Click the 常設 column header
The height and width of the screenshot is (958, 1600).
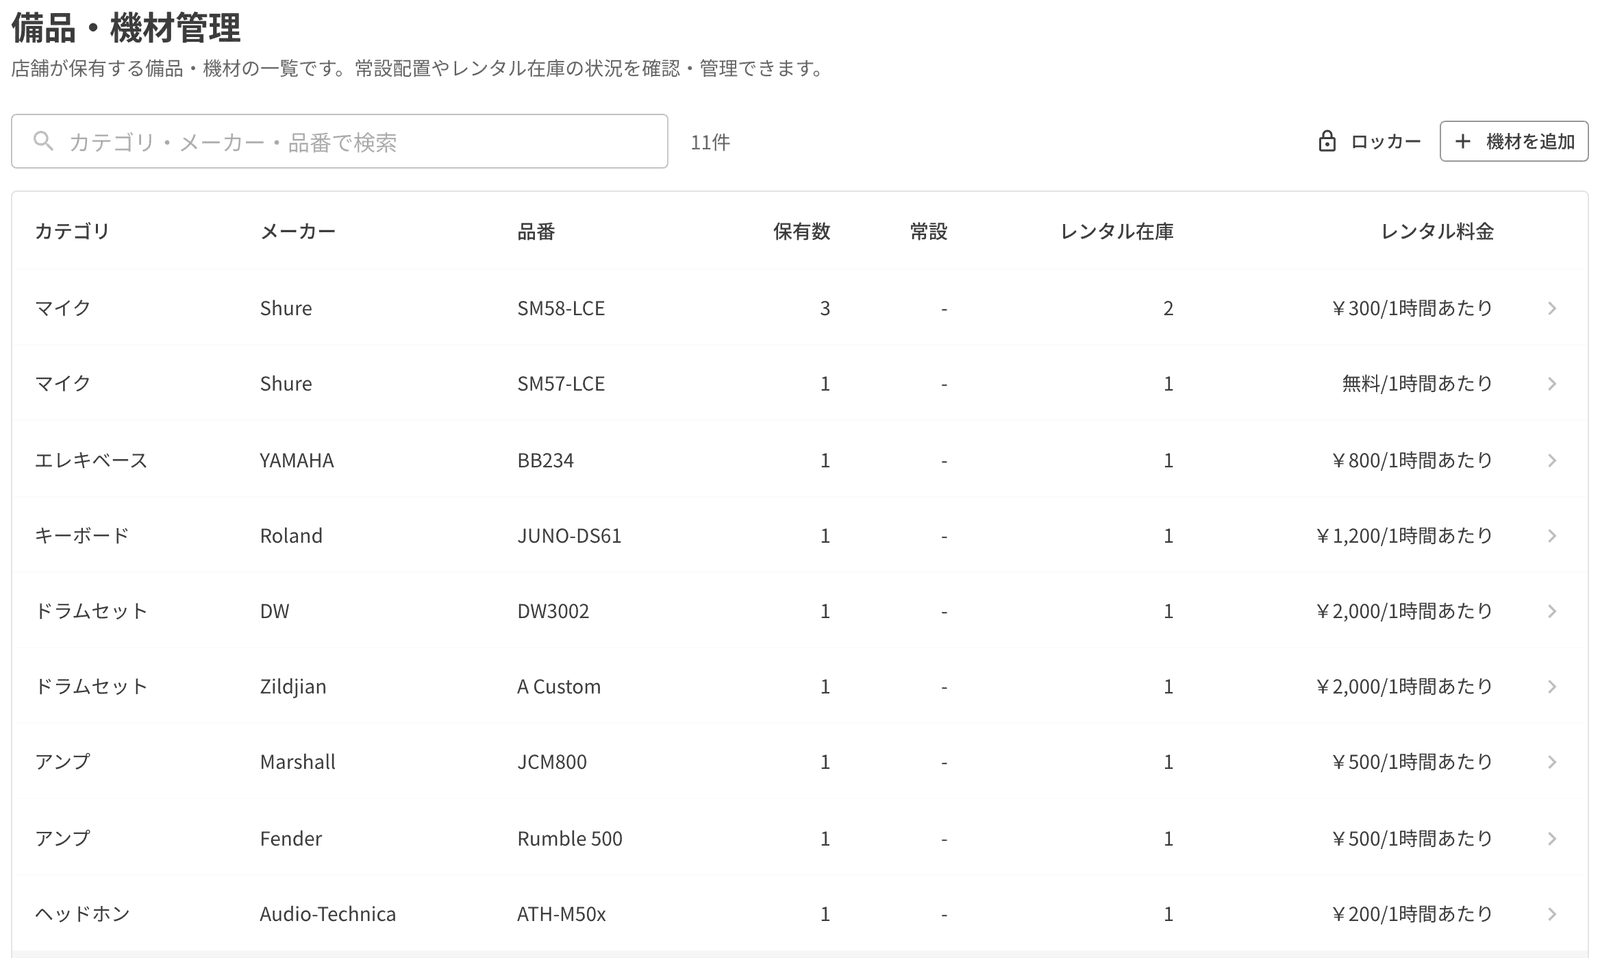(929, 231)
